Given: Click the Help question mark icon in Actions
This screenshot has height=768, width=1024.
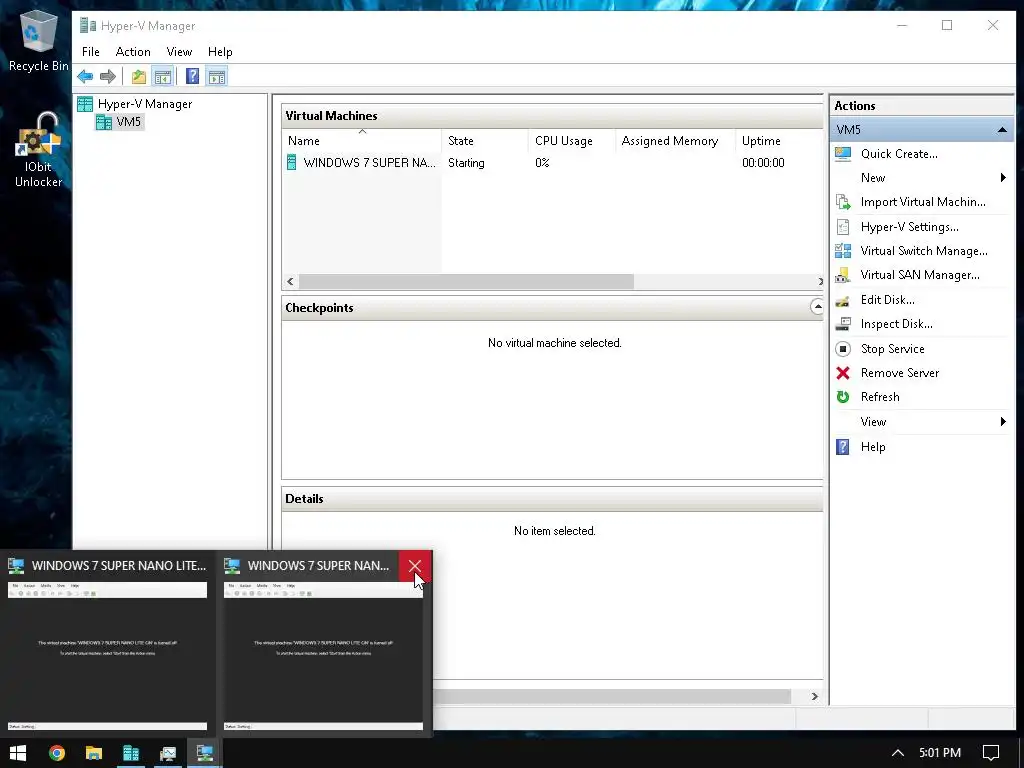Looking at the screenshot, I should [843, 447].
